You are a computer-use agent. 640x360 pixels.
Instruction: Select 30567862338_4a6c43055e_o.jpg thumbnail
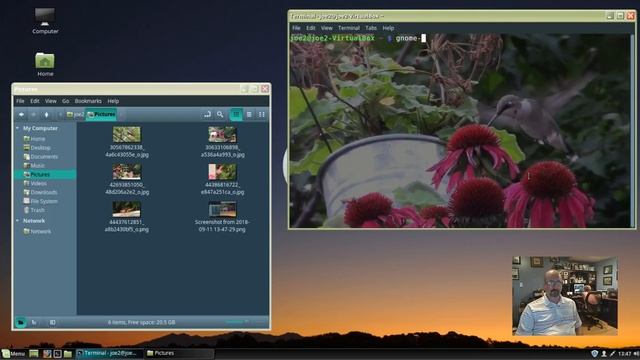[x=127, y=134]
